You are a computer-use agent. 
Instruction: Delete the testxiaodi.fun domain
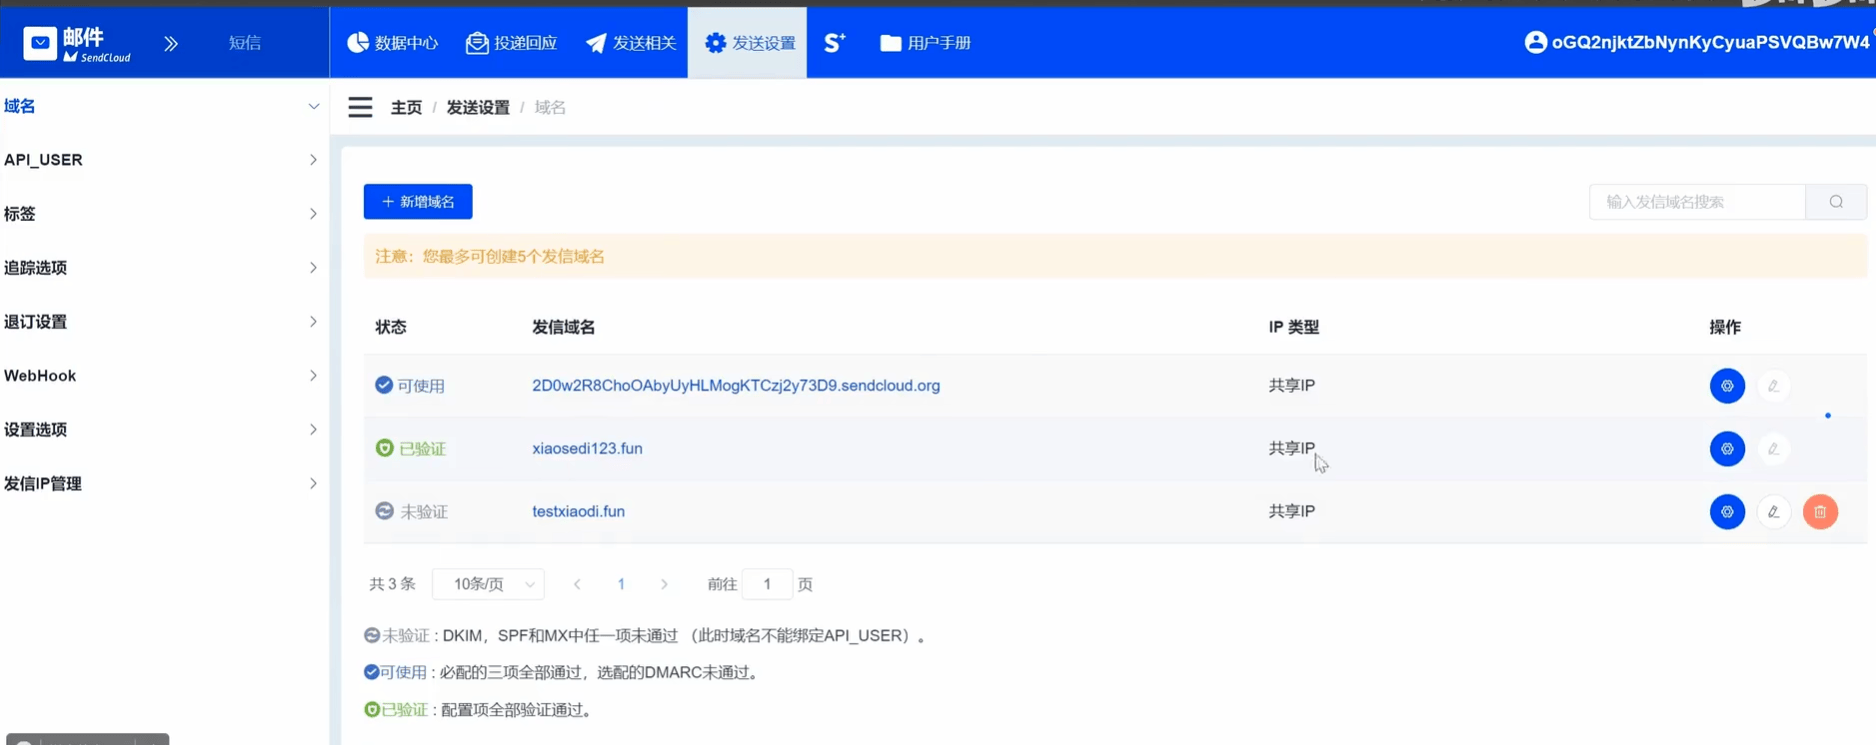1820,512
